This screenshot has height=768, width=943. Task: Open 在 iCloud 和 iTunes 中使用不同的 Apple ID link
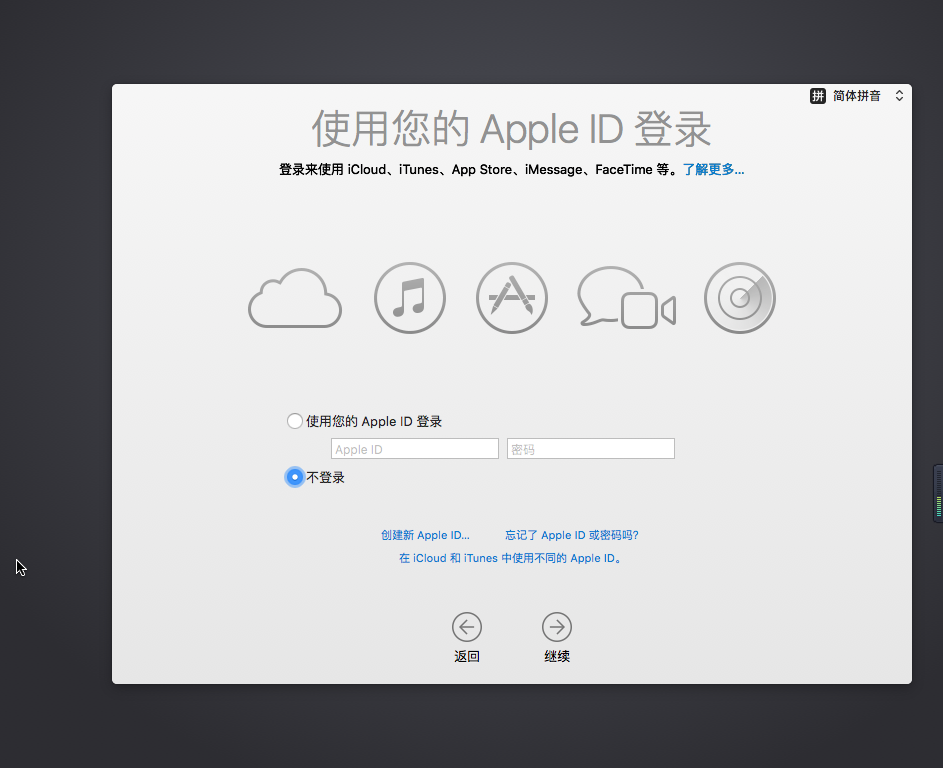511,558
